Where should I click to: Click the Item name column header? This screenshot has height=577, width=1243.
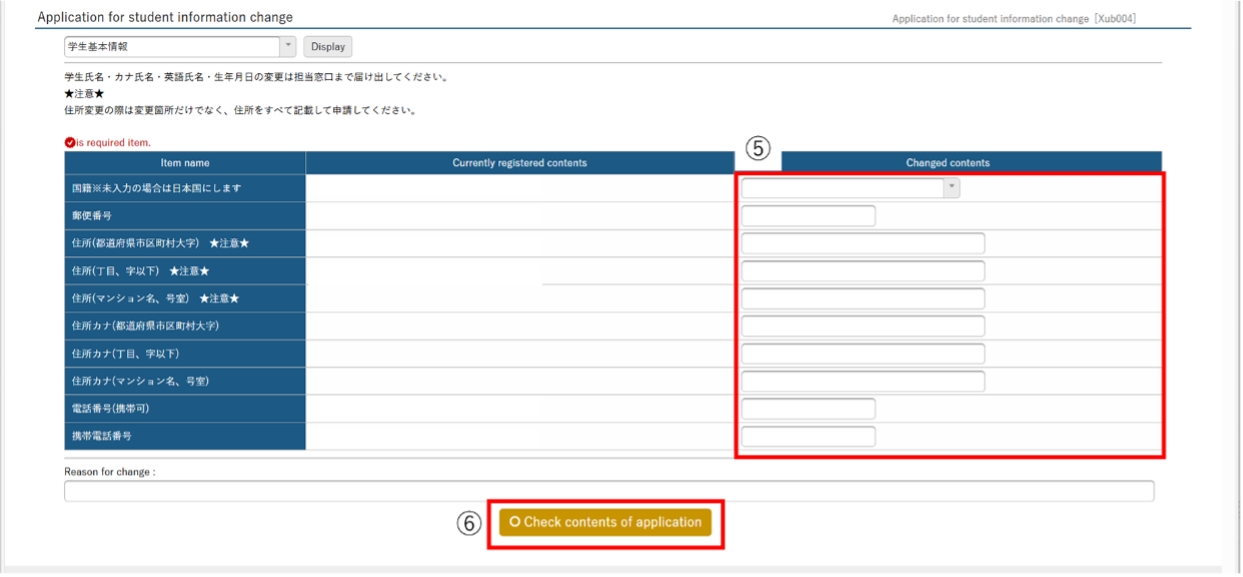[185, 163]
